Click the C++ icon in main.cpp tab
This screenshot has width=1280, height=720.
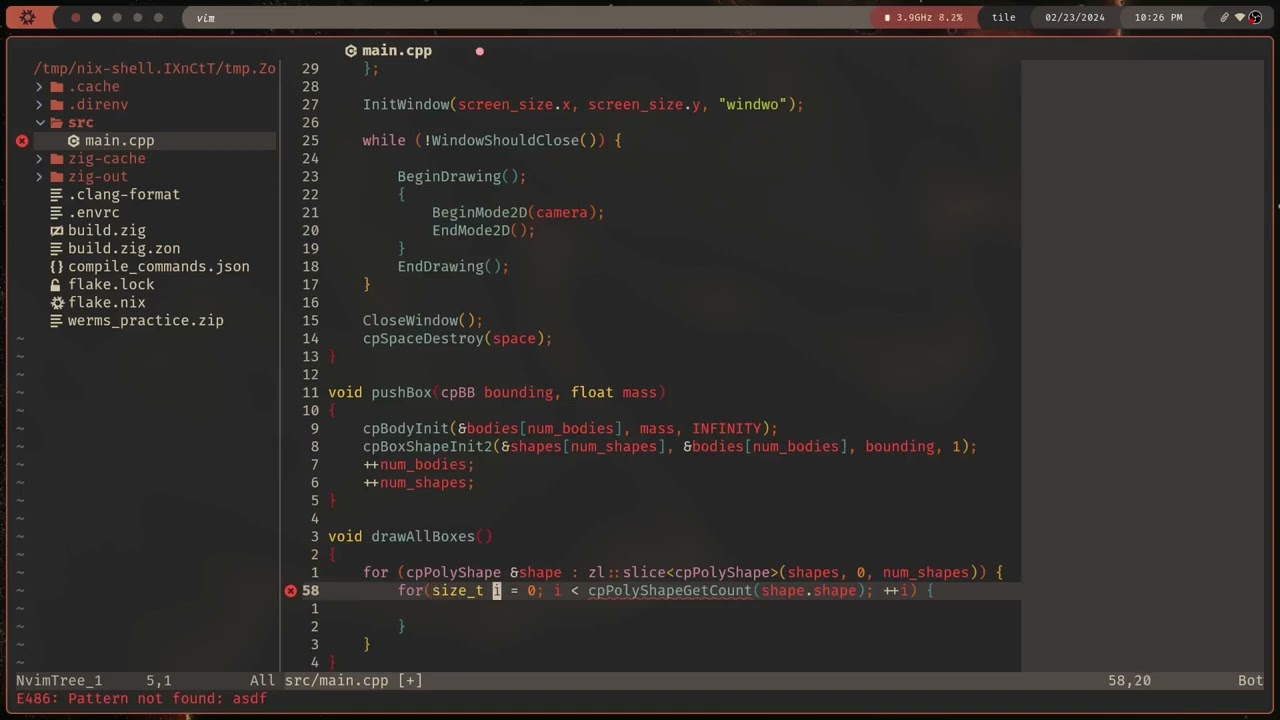[351, 51]
